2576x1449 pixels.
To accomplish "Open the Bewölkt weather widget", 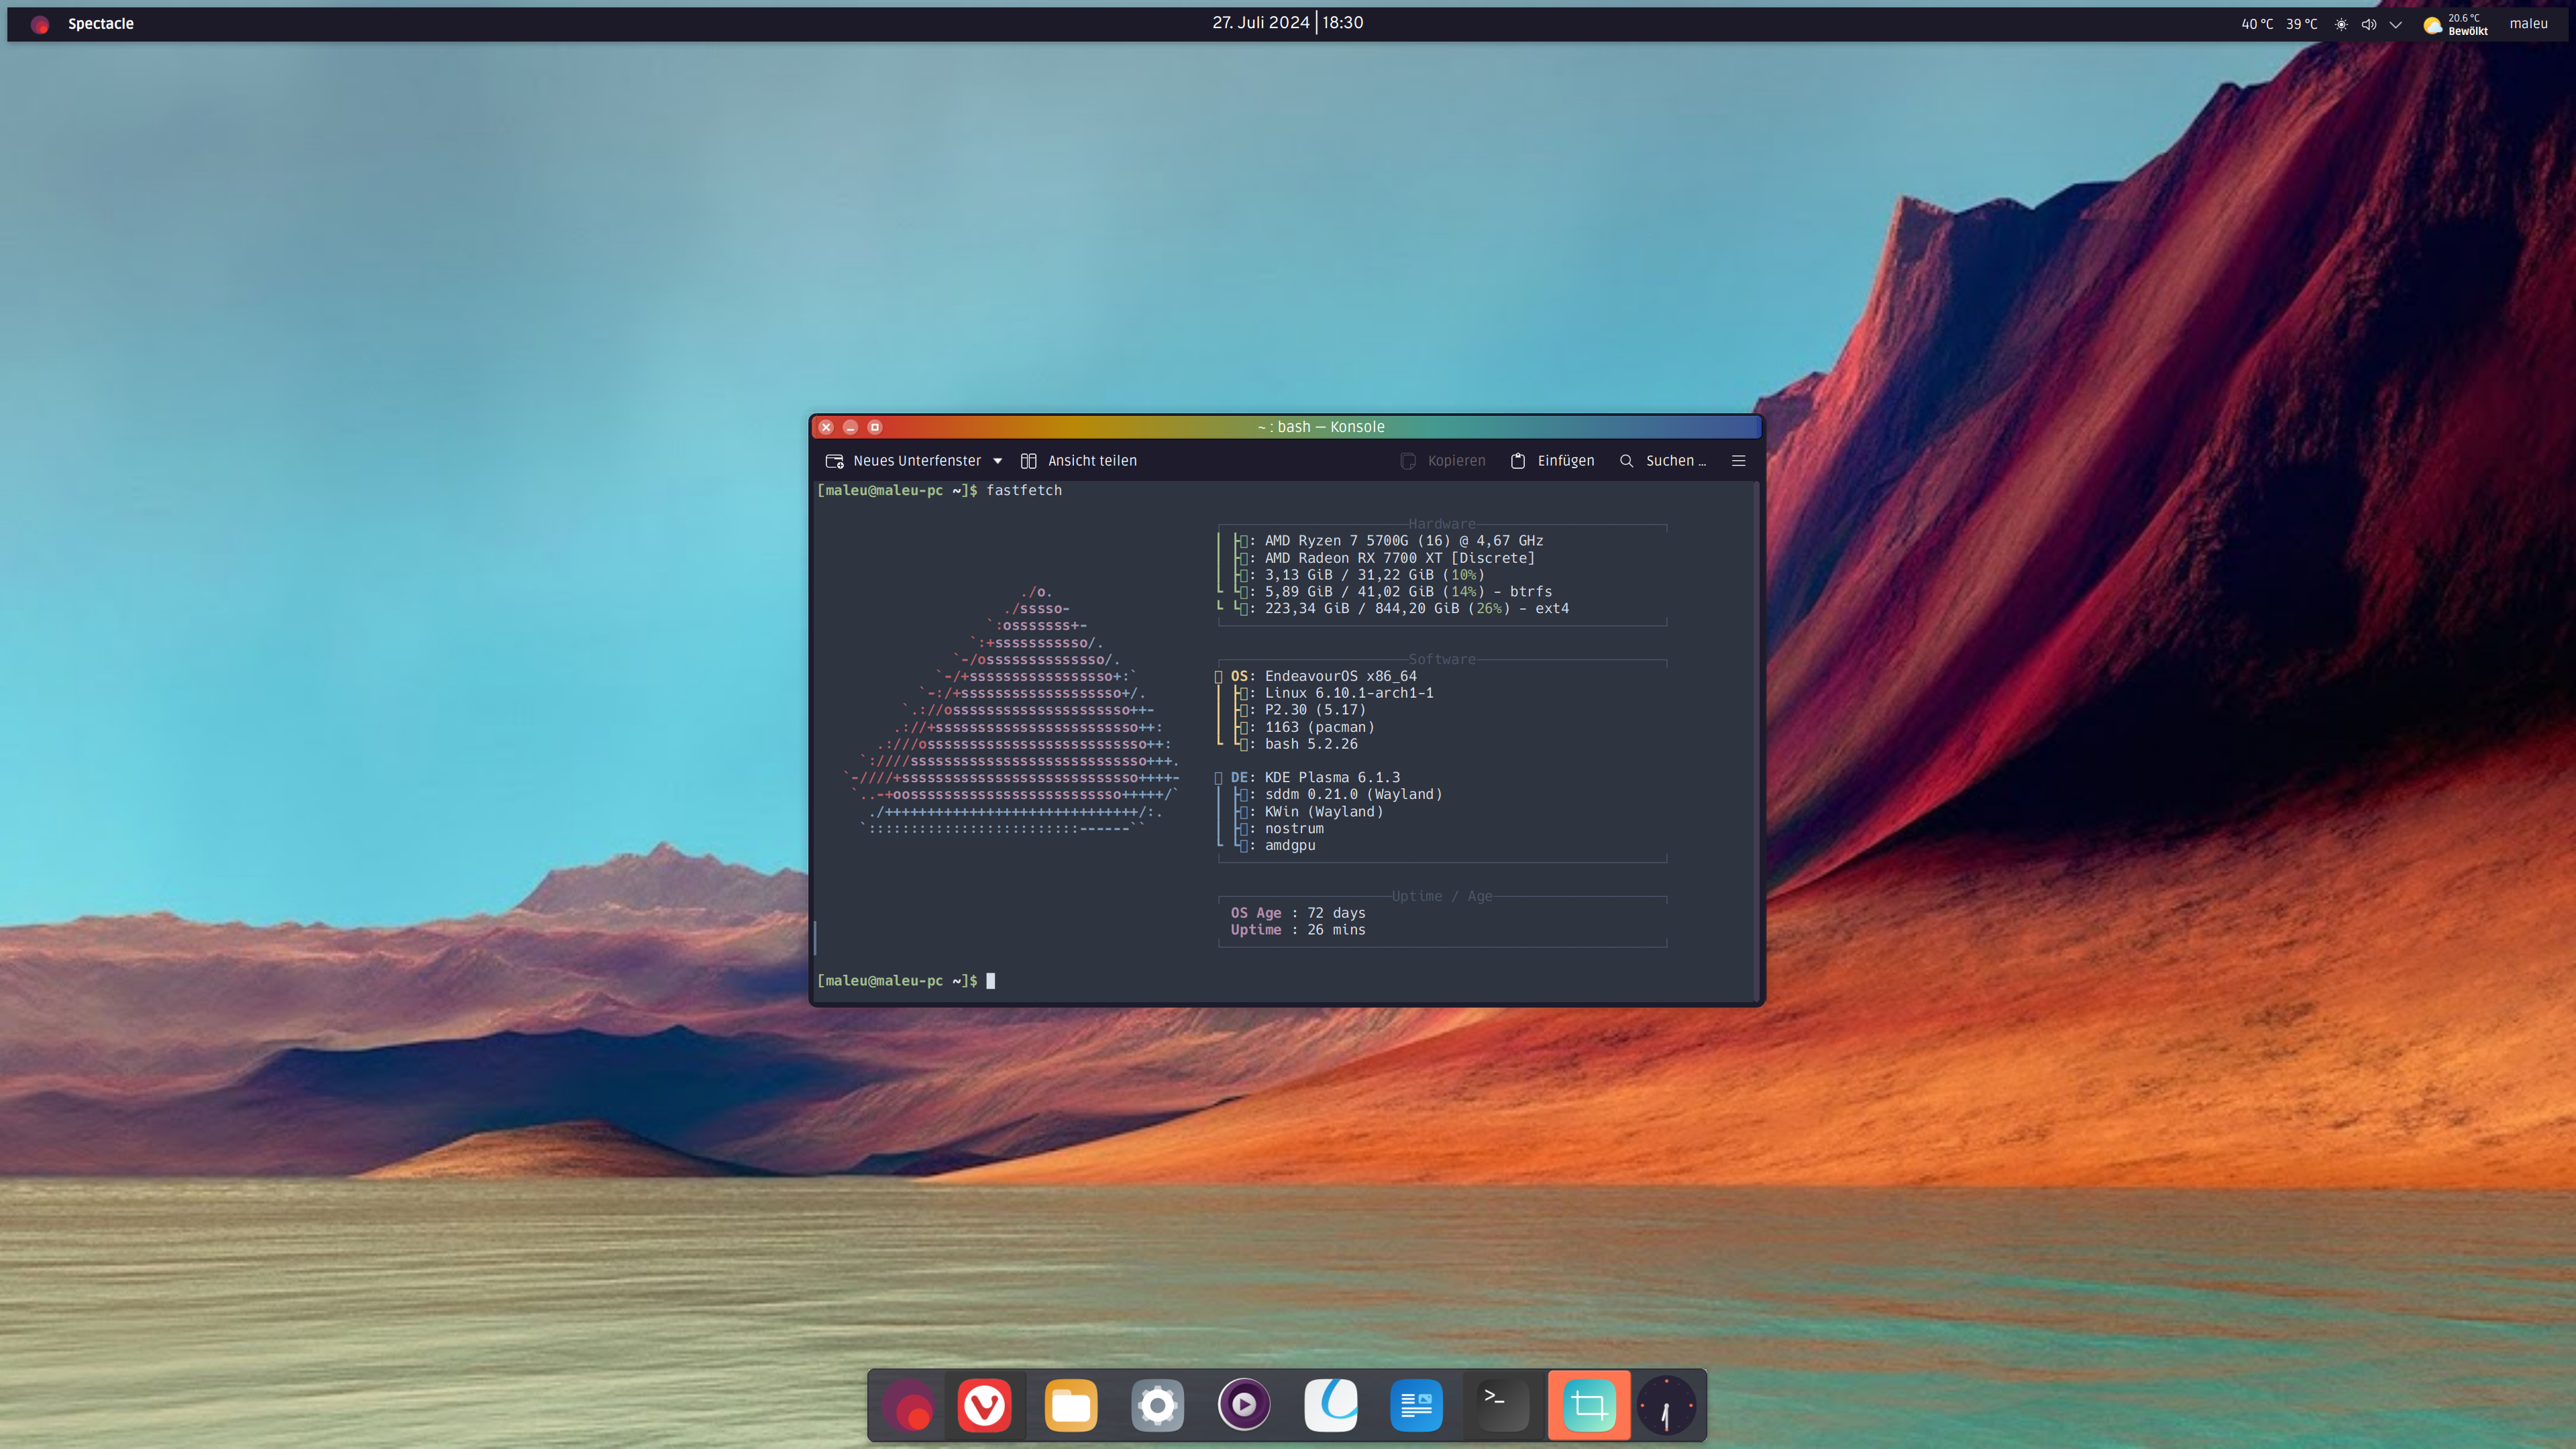I will [2455, 24].
